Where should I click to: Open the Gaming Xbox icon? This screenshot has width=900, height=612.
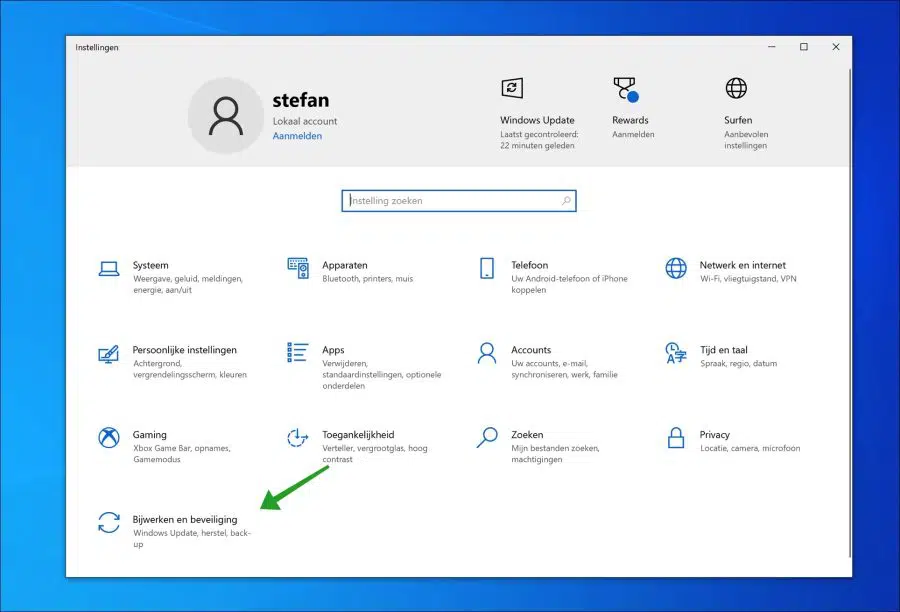108,437
